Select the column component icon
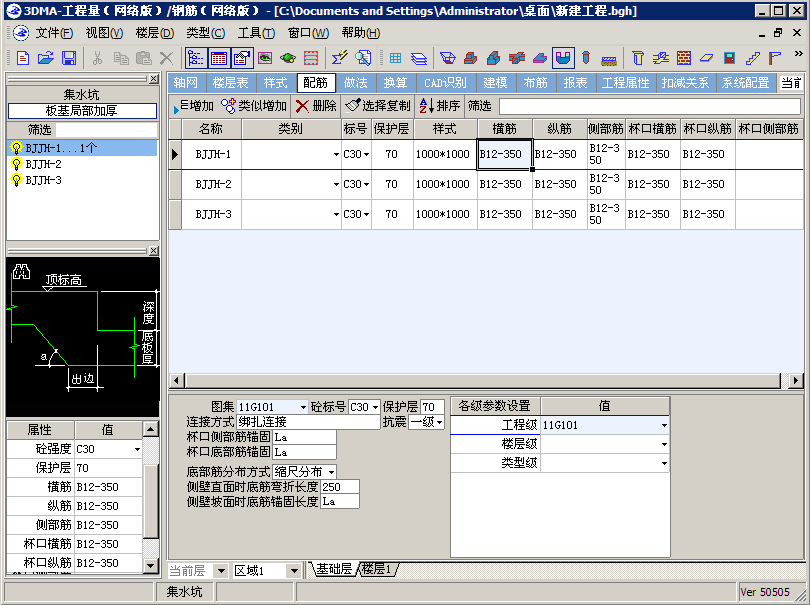Screen dimensions: 810x605 click(x=638, y=58)
